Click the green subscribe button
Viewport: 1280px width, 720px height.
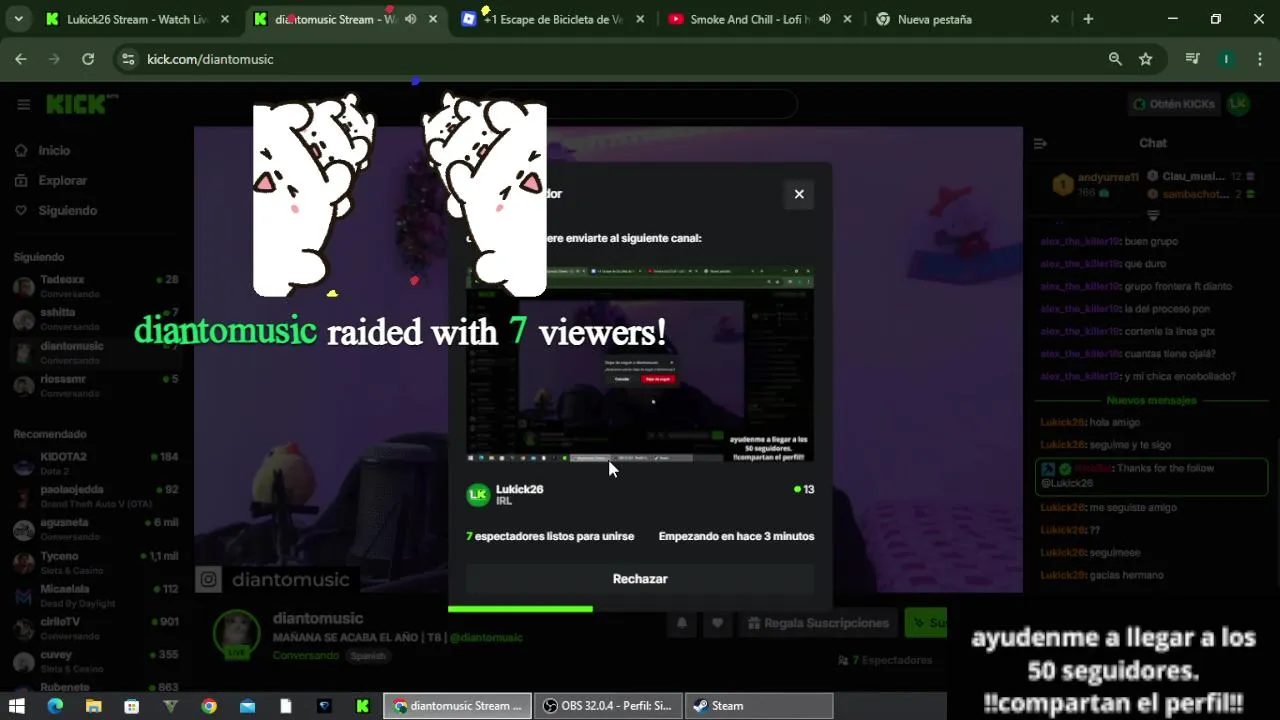tap(925, 623)
